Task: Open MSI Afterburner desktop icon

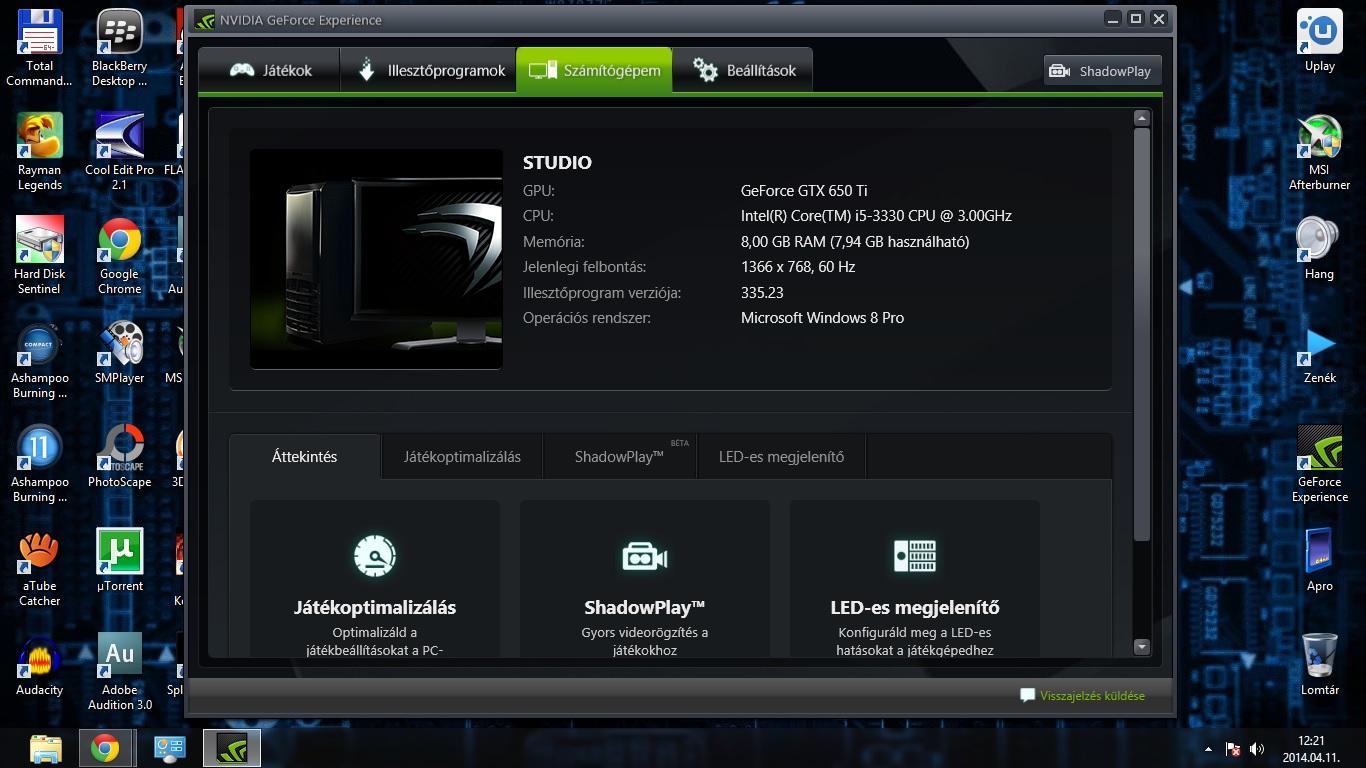Action: 1320,152
